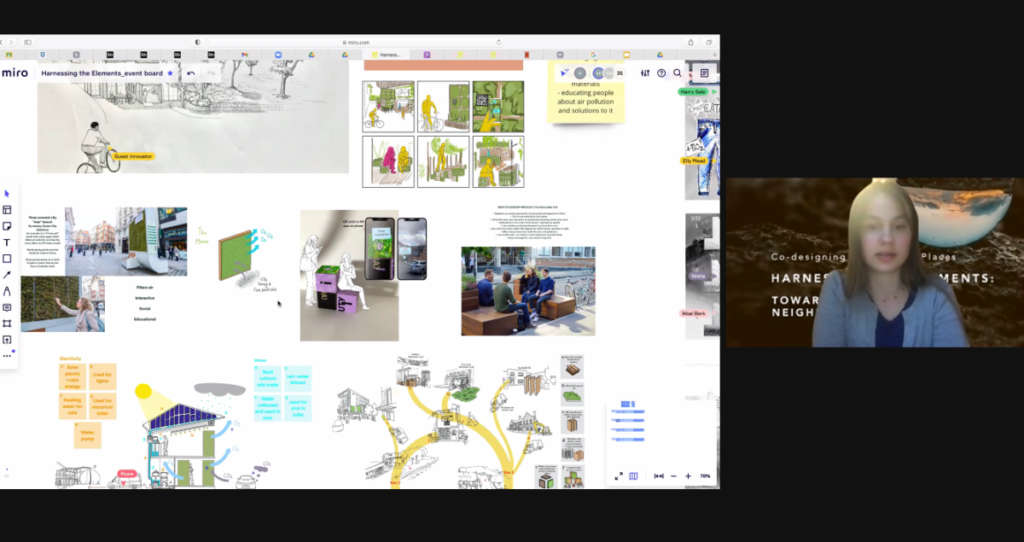Select the pink-figure storyboard sketch
This screenshot has width=1024, height=542.
point(389,161)
